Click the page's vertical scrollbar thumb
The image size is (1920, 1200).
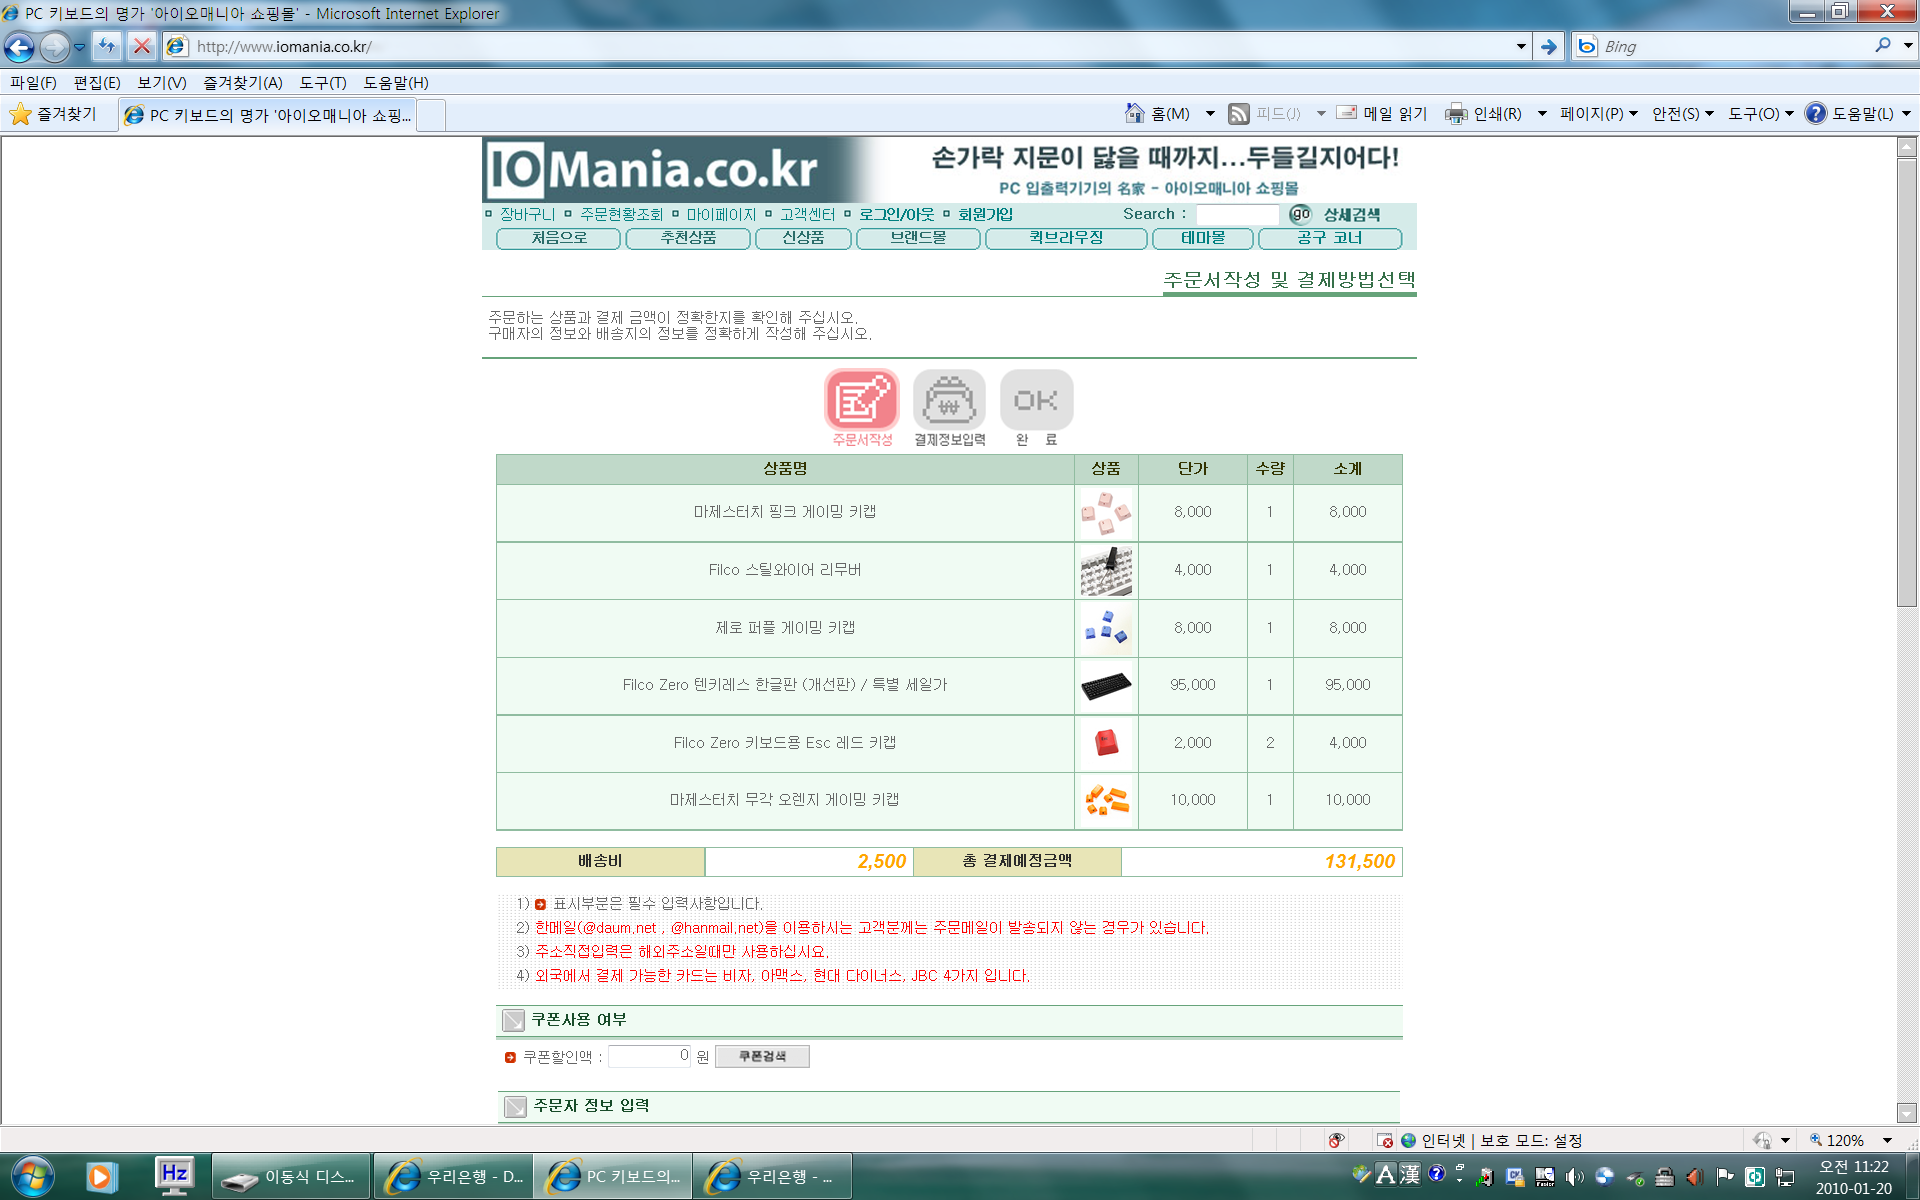tap(1907, 382)
